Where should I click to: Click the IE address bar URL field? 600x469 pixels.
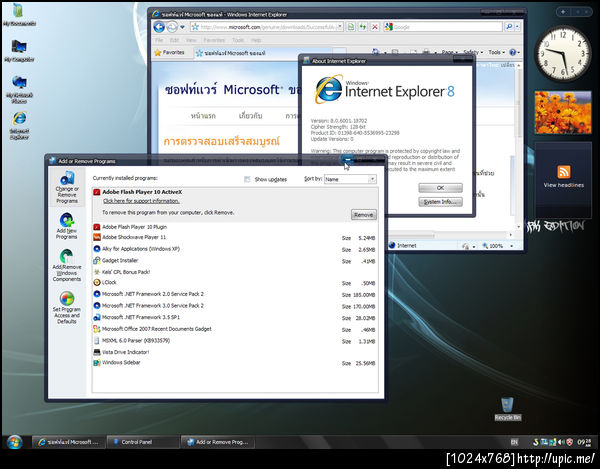click(x=267, y=27)
